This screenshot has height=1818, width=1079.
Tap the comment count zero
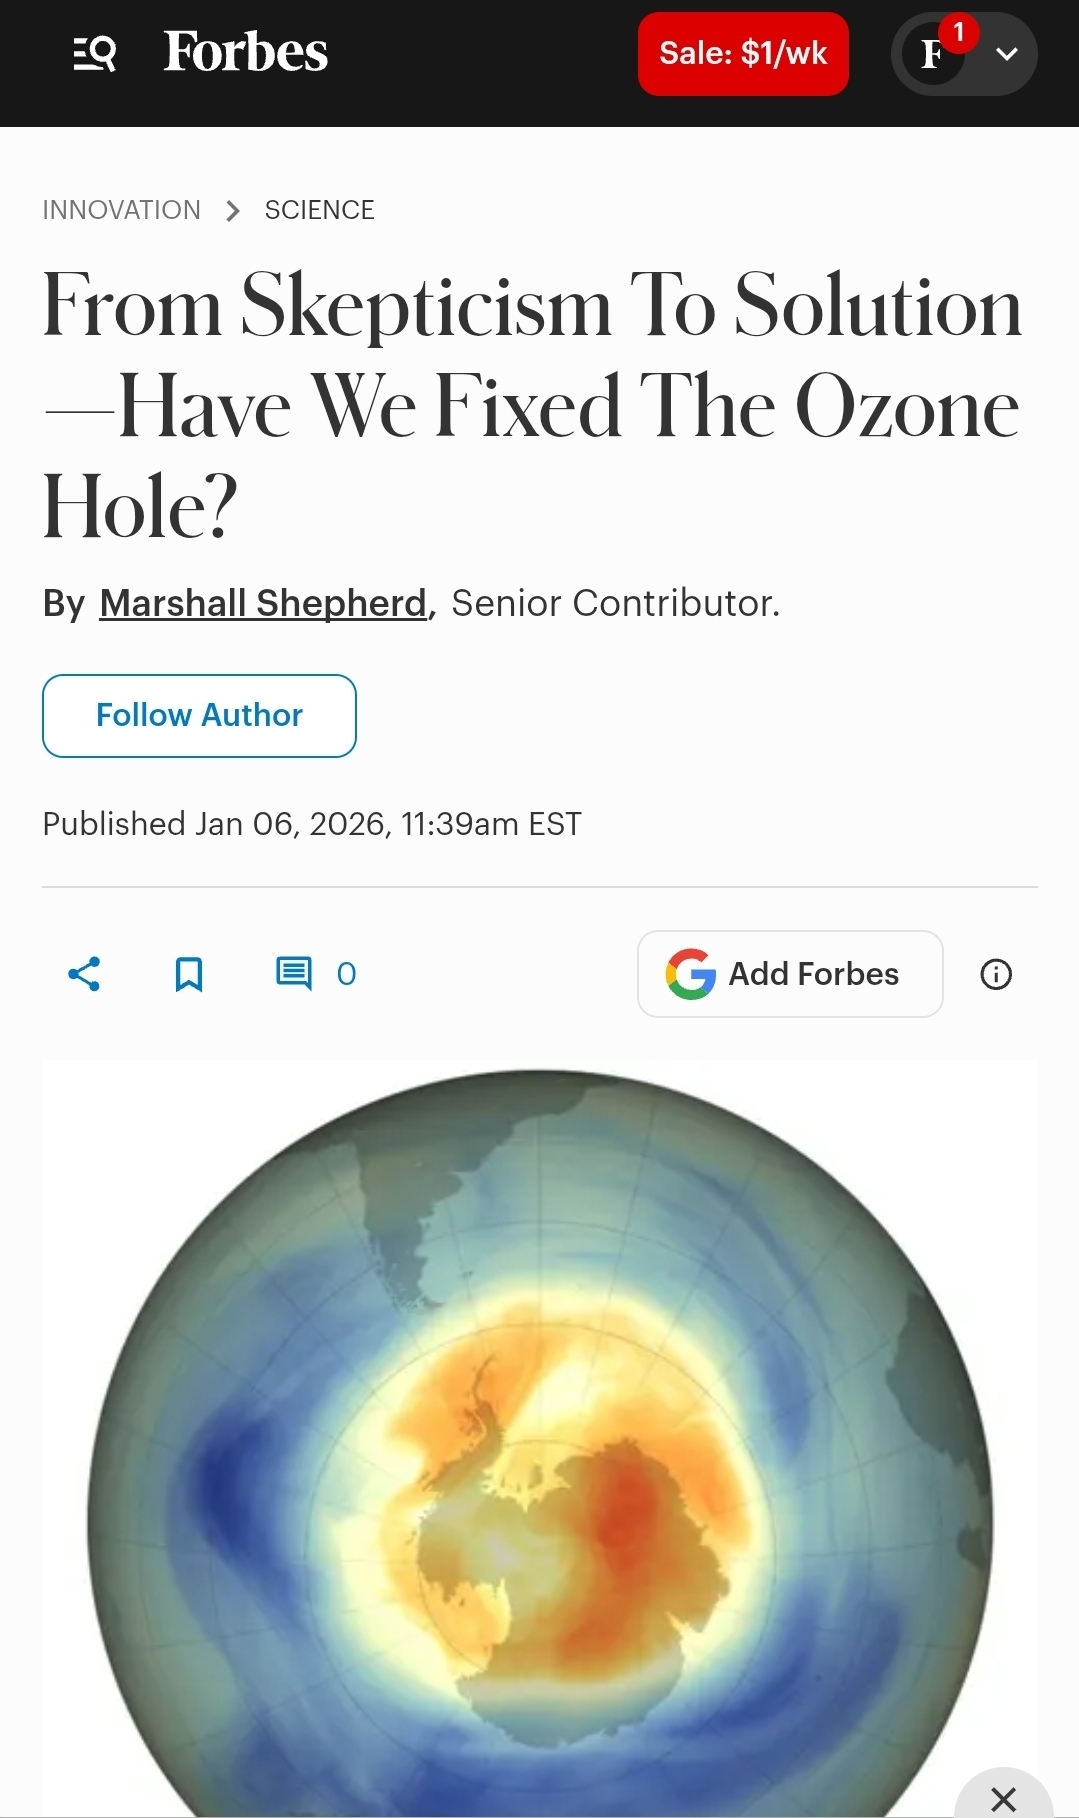(346, 974)
